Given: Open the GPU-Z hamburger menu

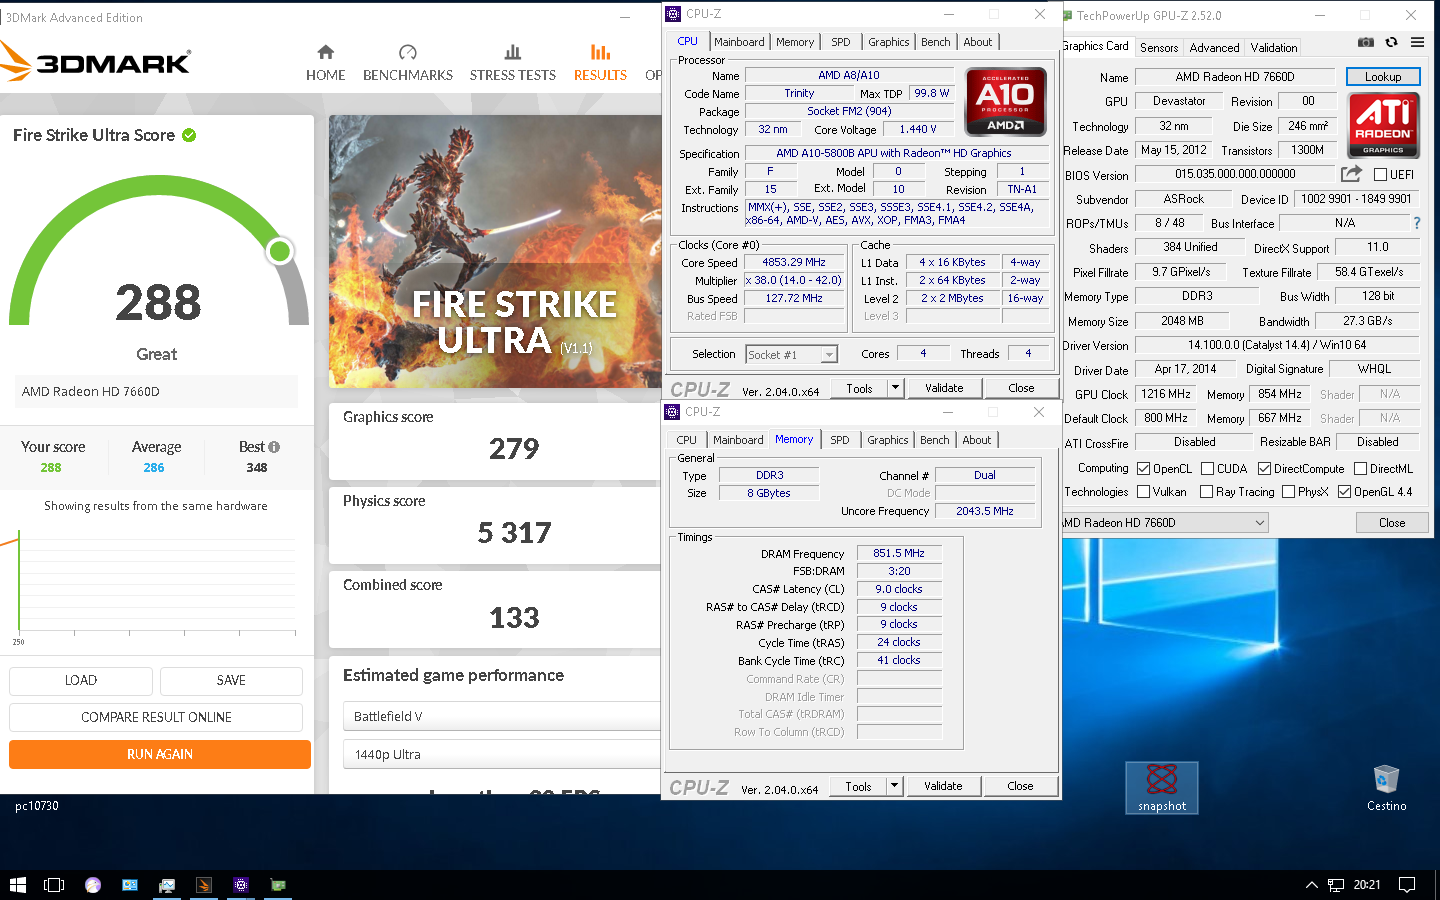Looking at the screenshot, I should [1417, 42].
